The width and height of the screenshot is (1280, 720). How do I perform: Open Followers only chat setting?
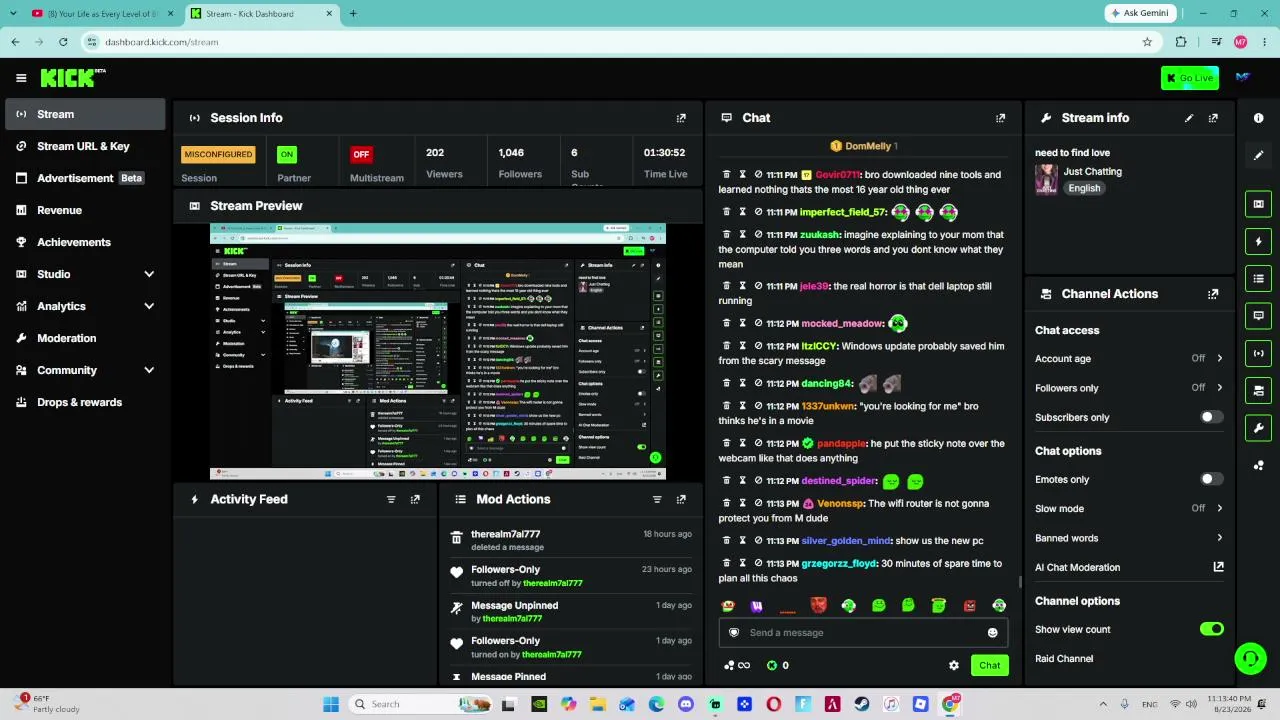(x=1129, y=388)
